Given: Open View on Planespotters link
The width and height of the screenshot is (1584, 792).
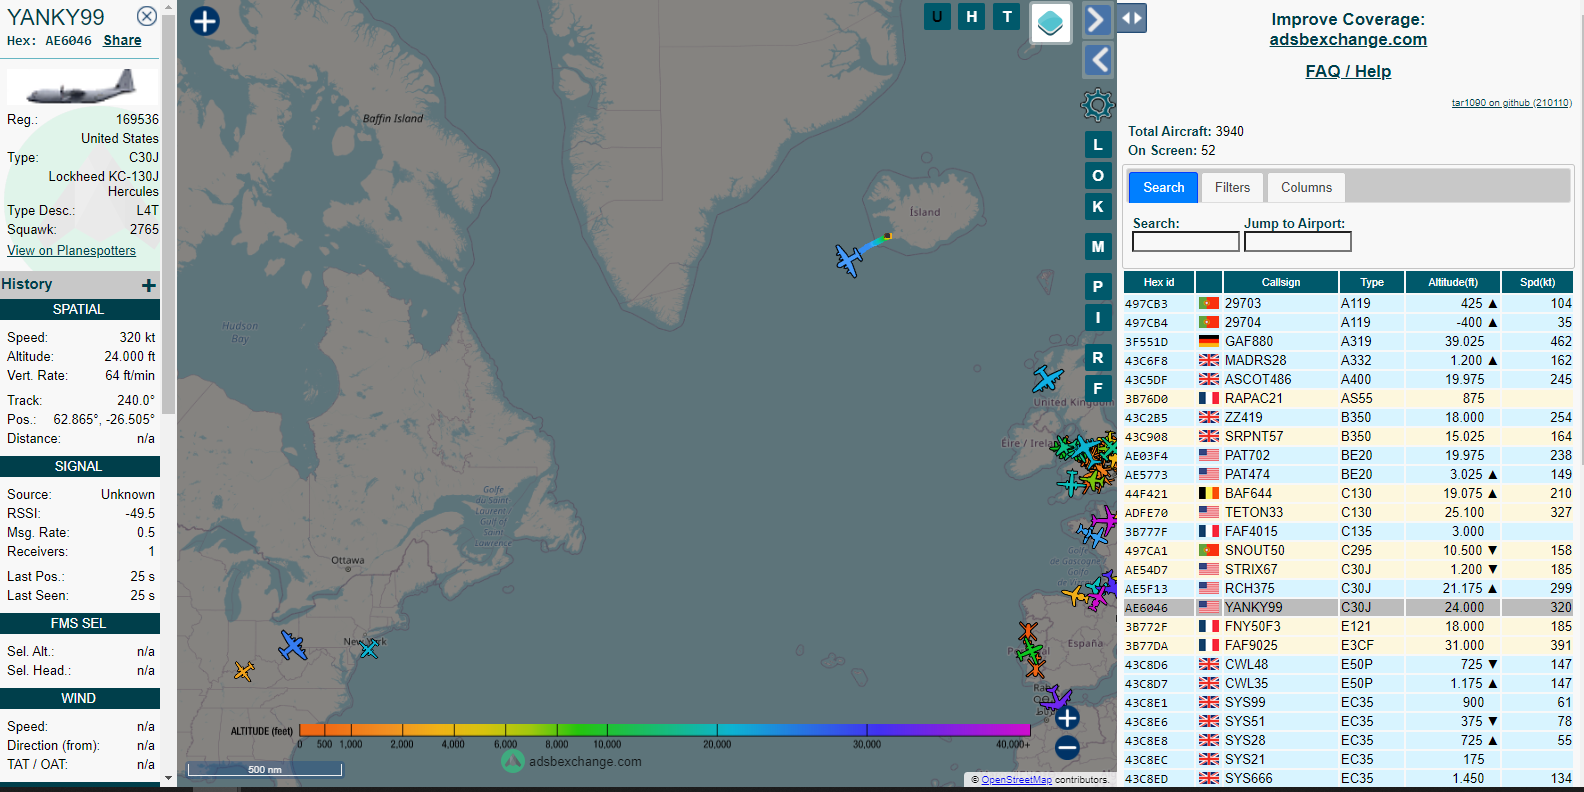Looking at the screenshot, I should [x=71, y=250].
